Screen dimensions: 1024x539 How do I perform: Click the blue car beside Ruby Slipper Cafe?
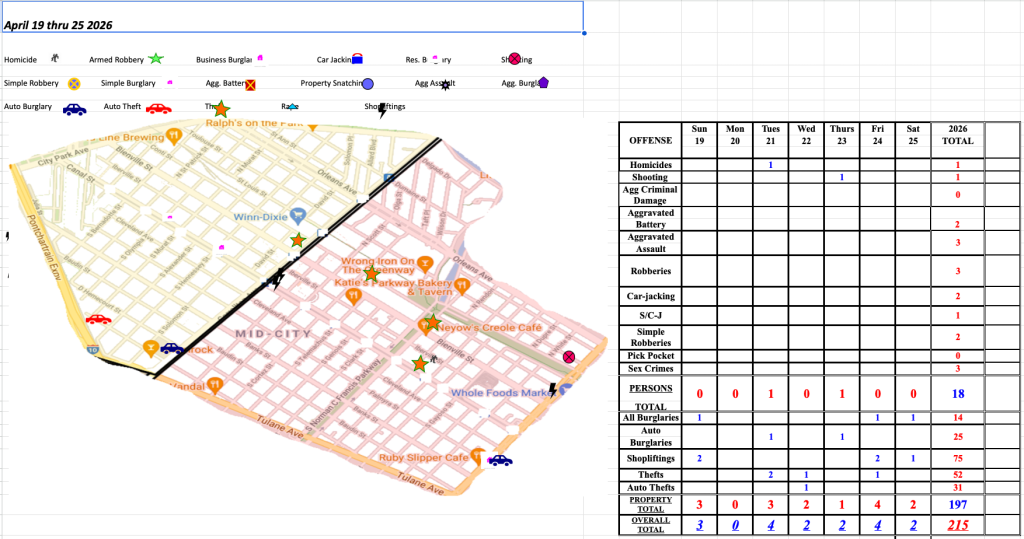click(x=500, y=460)
